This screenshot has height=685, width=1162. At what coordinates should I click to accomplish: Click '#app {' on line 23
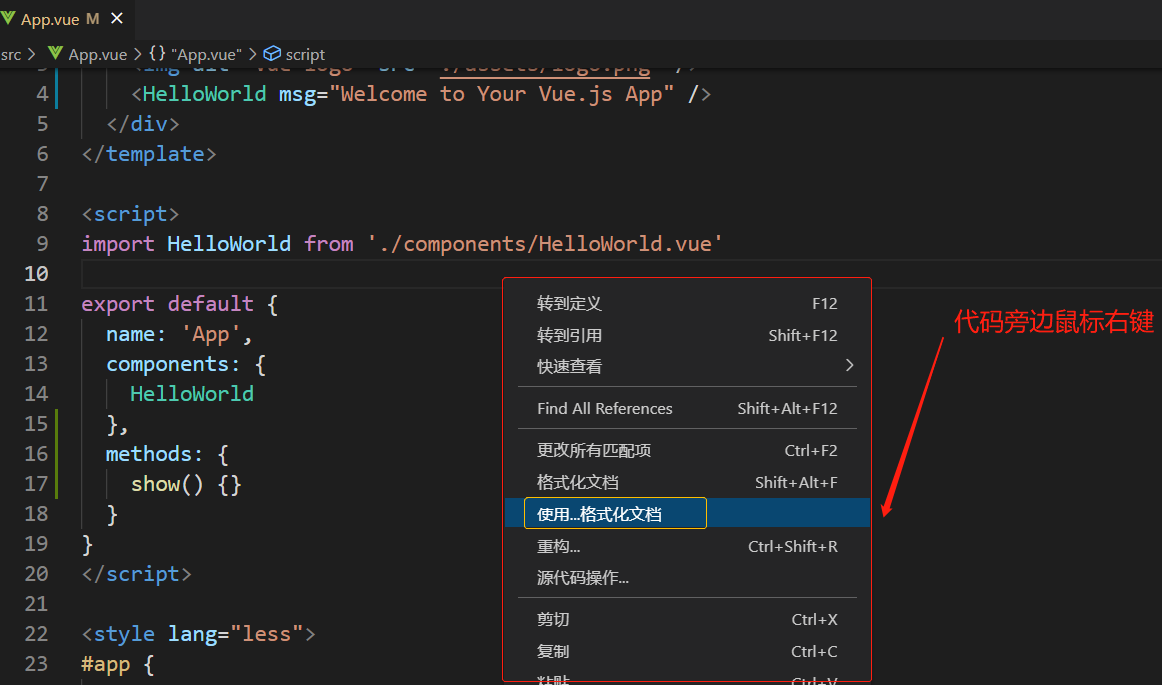pos(118,664)
